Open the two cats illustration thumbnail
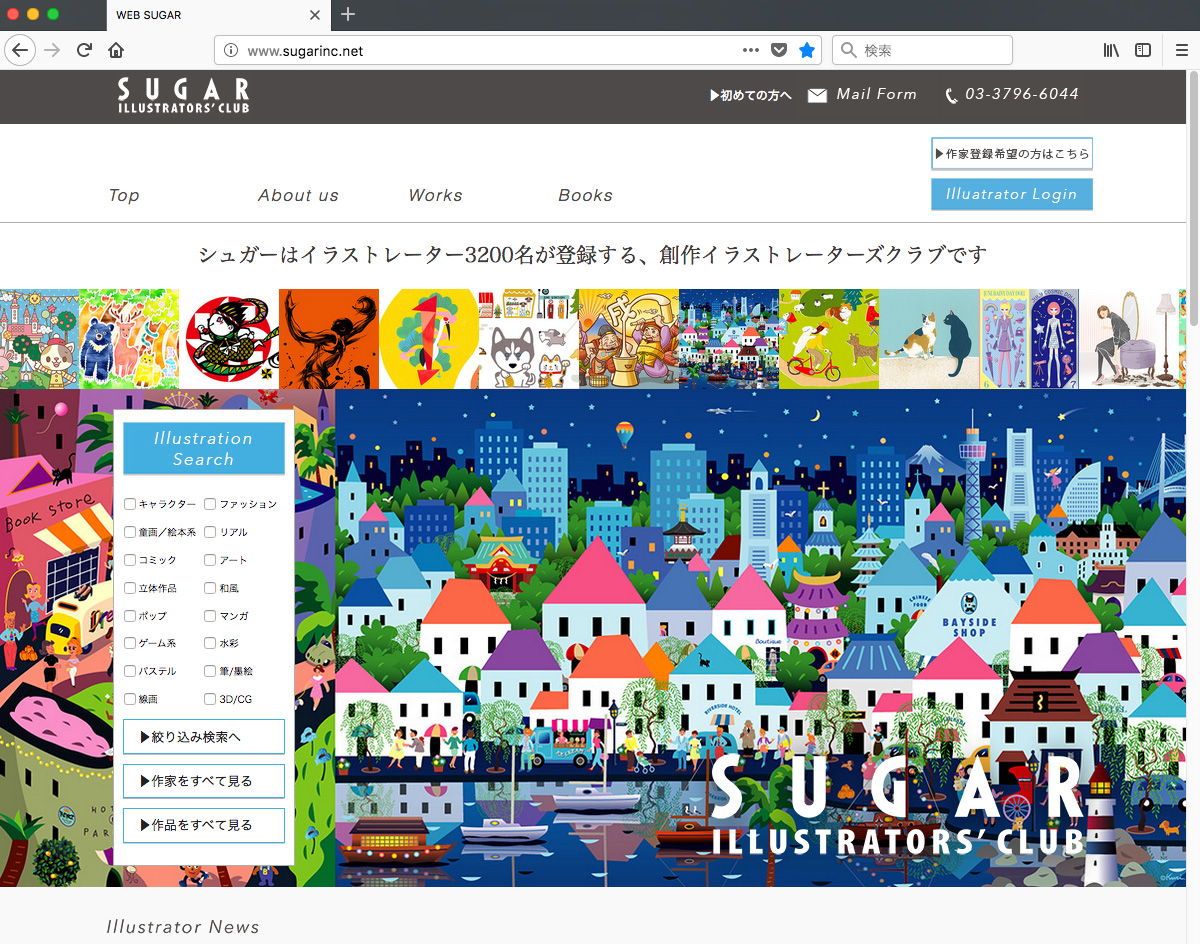Viewport: 1200px width, 944px height. click(929, 339)
